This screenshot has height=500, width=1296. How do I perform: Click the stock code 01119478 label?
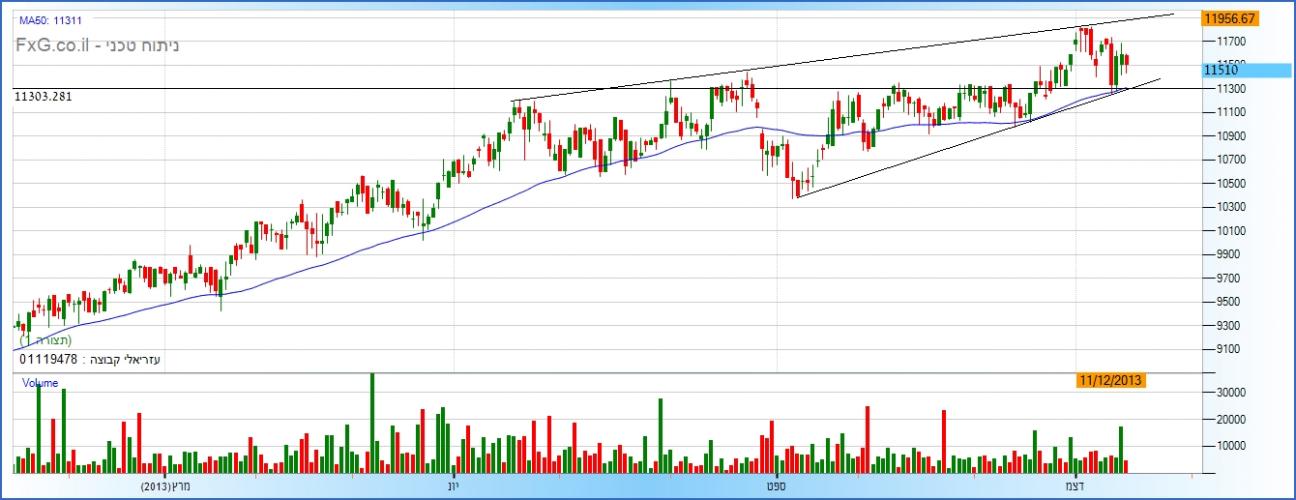(x=49, y=358)
